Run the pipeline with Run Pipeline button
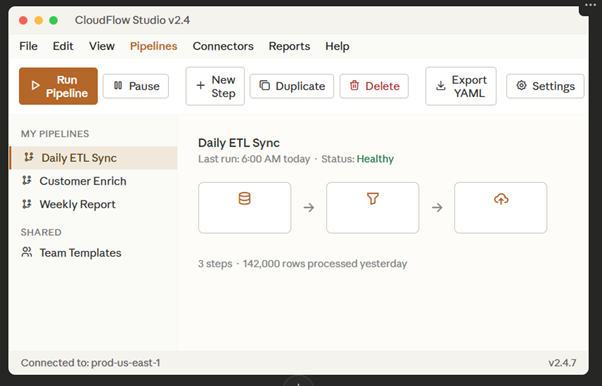602x386 pixels. (x=58, y=86)
